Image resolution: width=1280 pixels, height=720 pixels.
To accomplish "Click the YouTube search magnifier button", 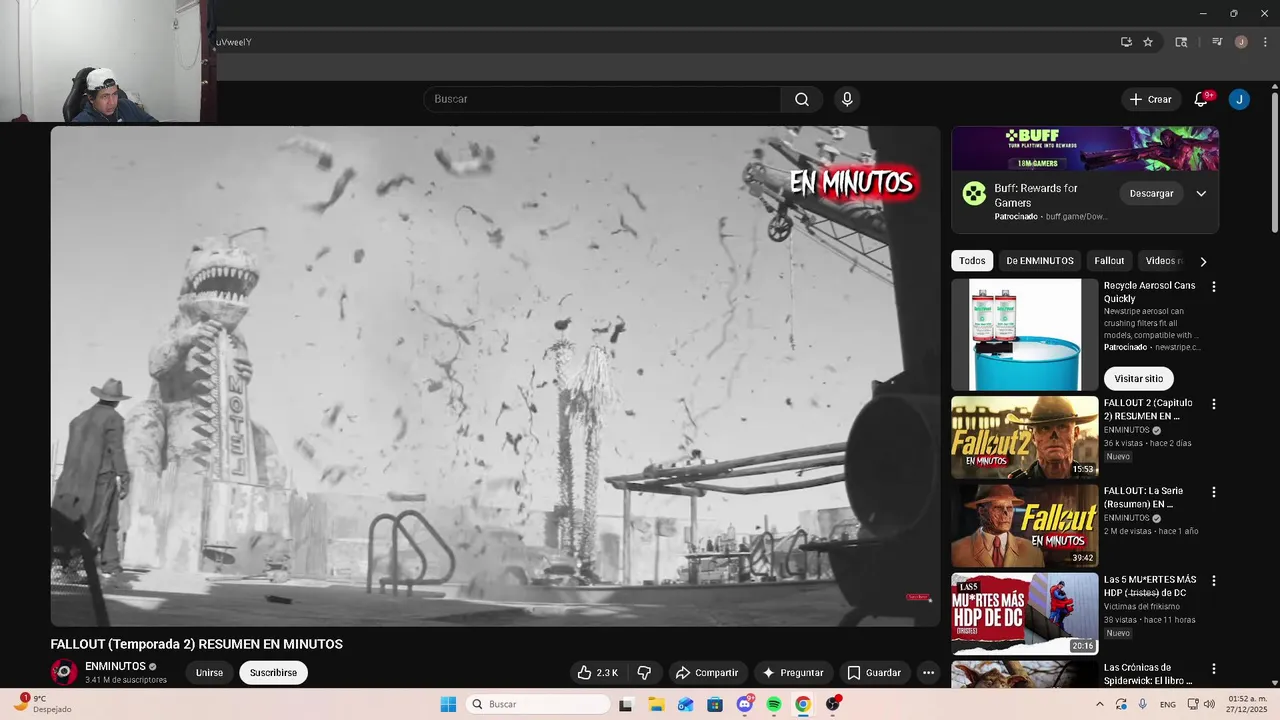I will [802, 99].
